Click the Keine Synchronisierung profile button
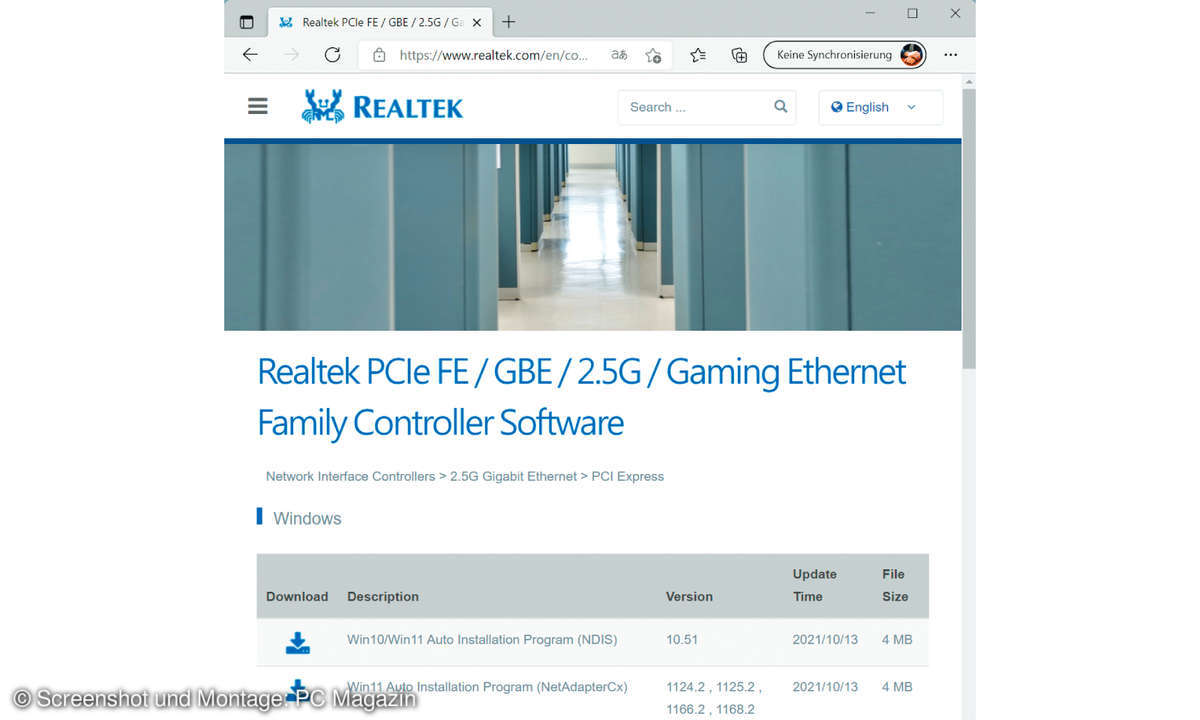The image size is (1200, 720). click(845, 55)
